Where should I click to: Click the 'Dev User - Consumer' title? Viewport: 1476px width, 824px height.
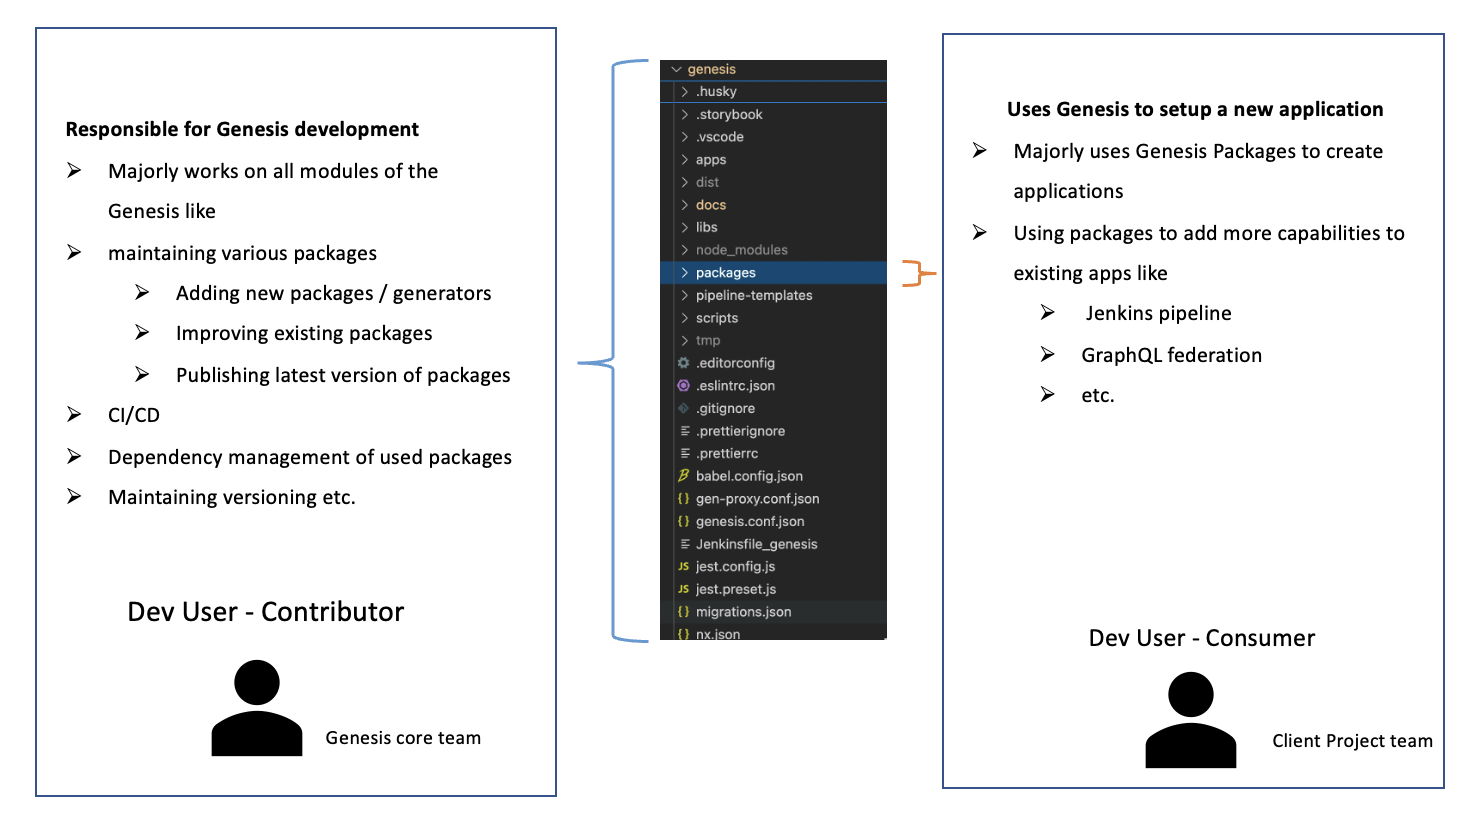[1202, 638]
